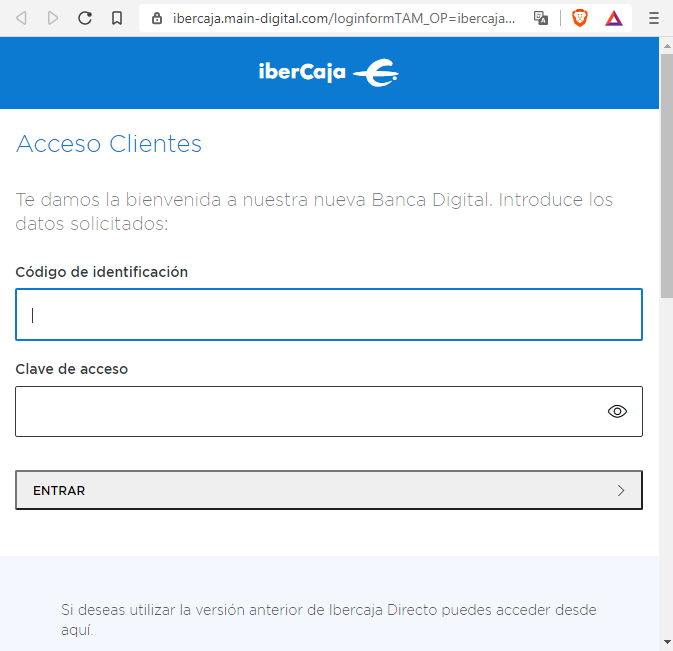Open the browser hamburger menu
This screenshot has height=651, width=673.
coord(653,18)
